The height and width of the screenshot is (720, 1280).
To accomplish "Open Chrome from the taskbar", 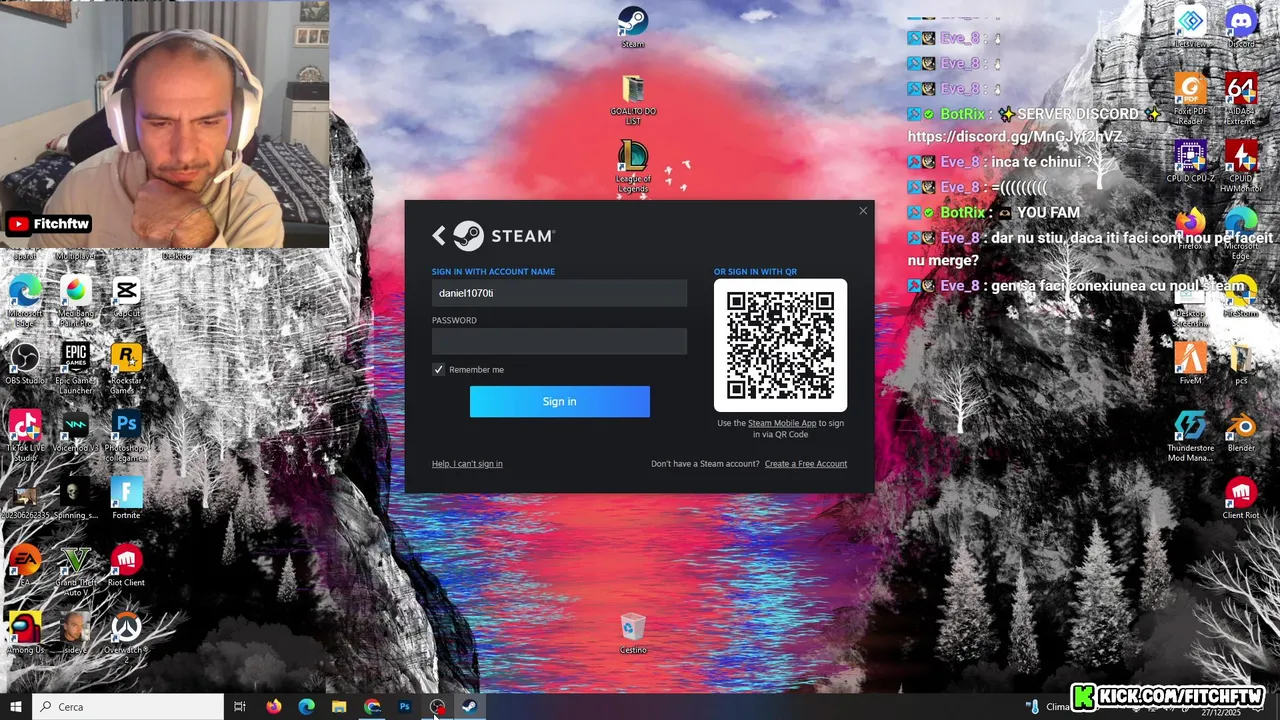I will tap(372, 707).
